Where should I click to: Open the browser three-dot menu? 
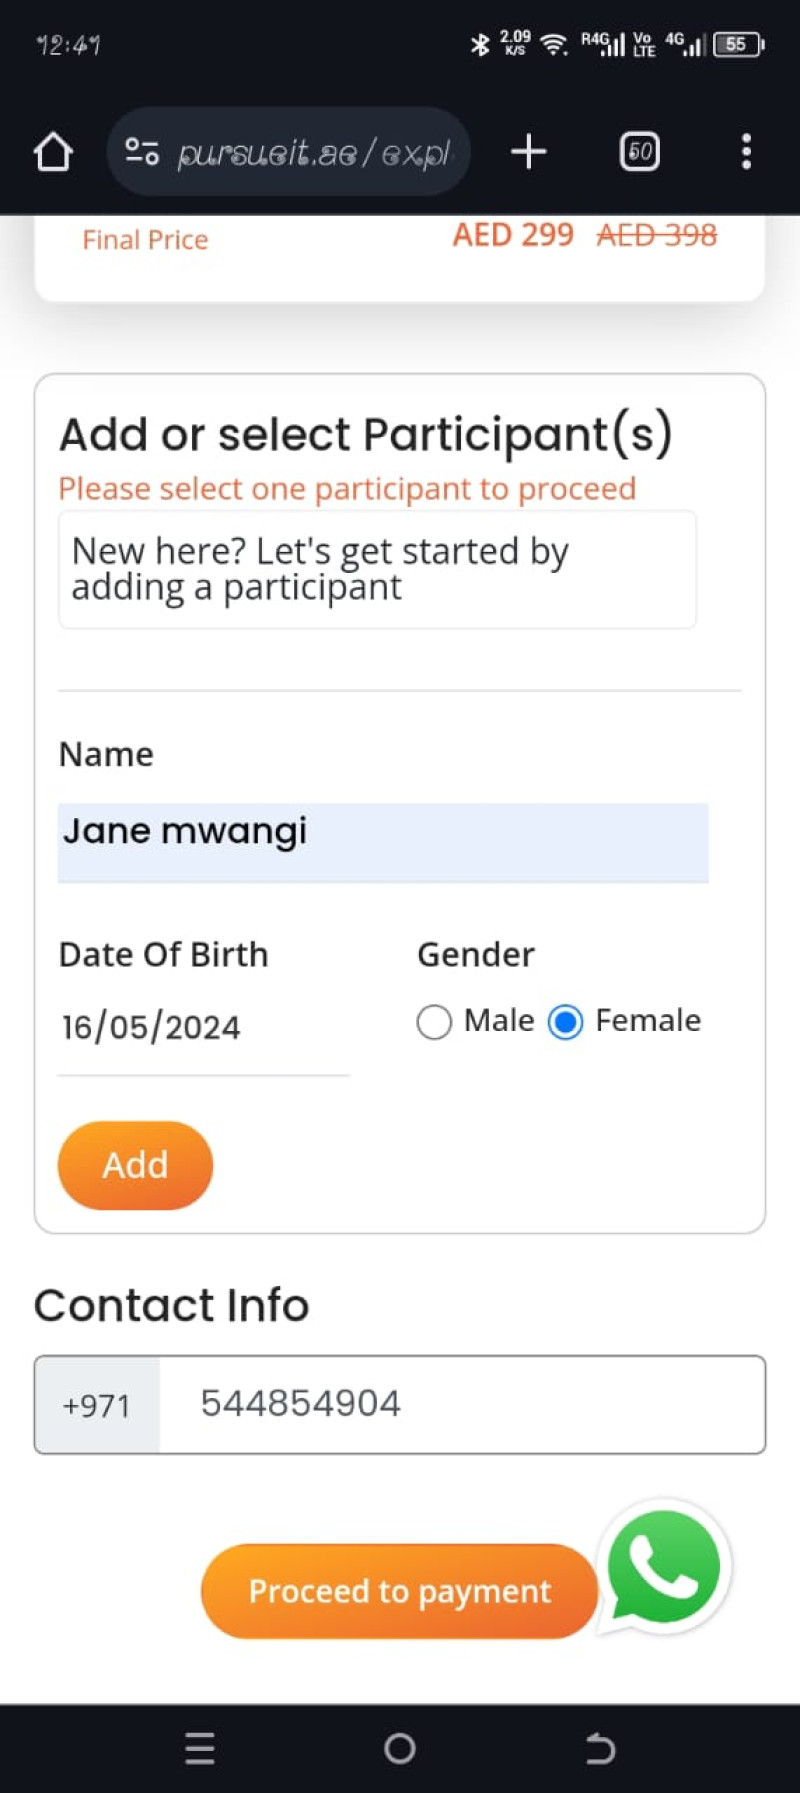[x=745, y=152]
